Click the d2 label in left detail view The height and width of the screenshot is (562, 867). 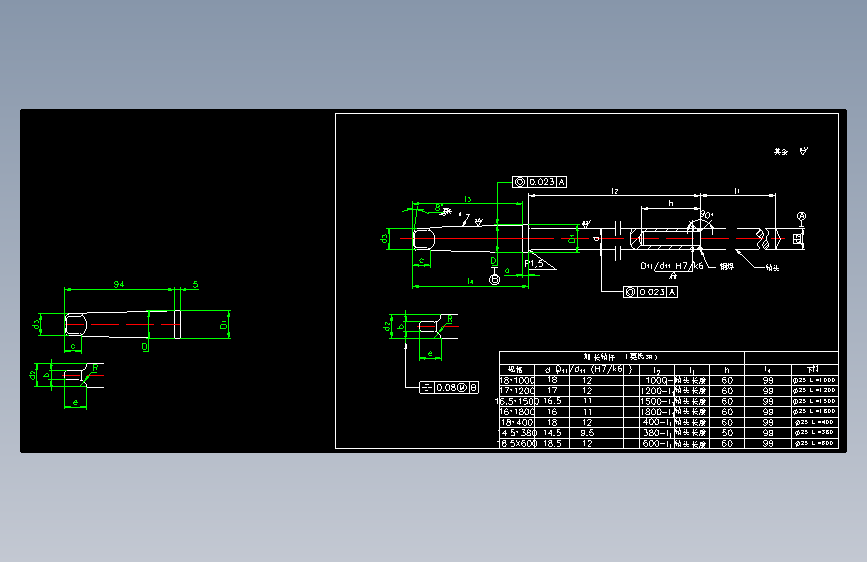pyautogui.click(x=32, y=375)
